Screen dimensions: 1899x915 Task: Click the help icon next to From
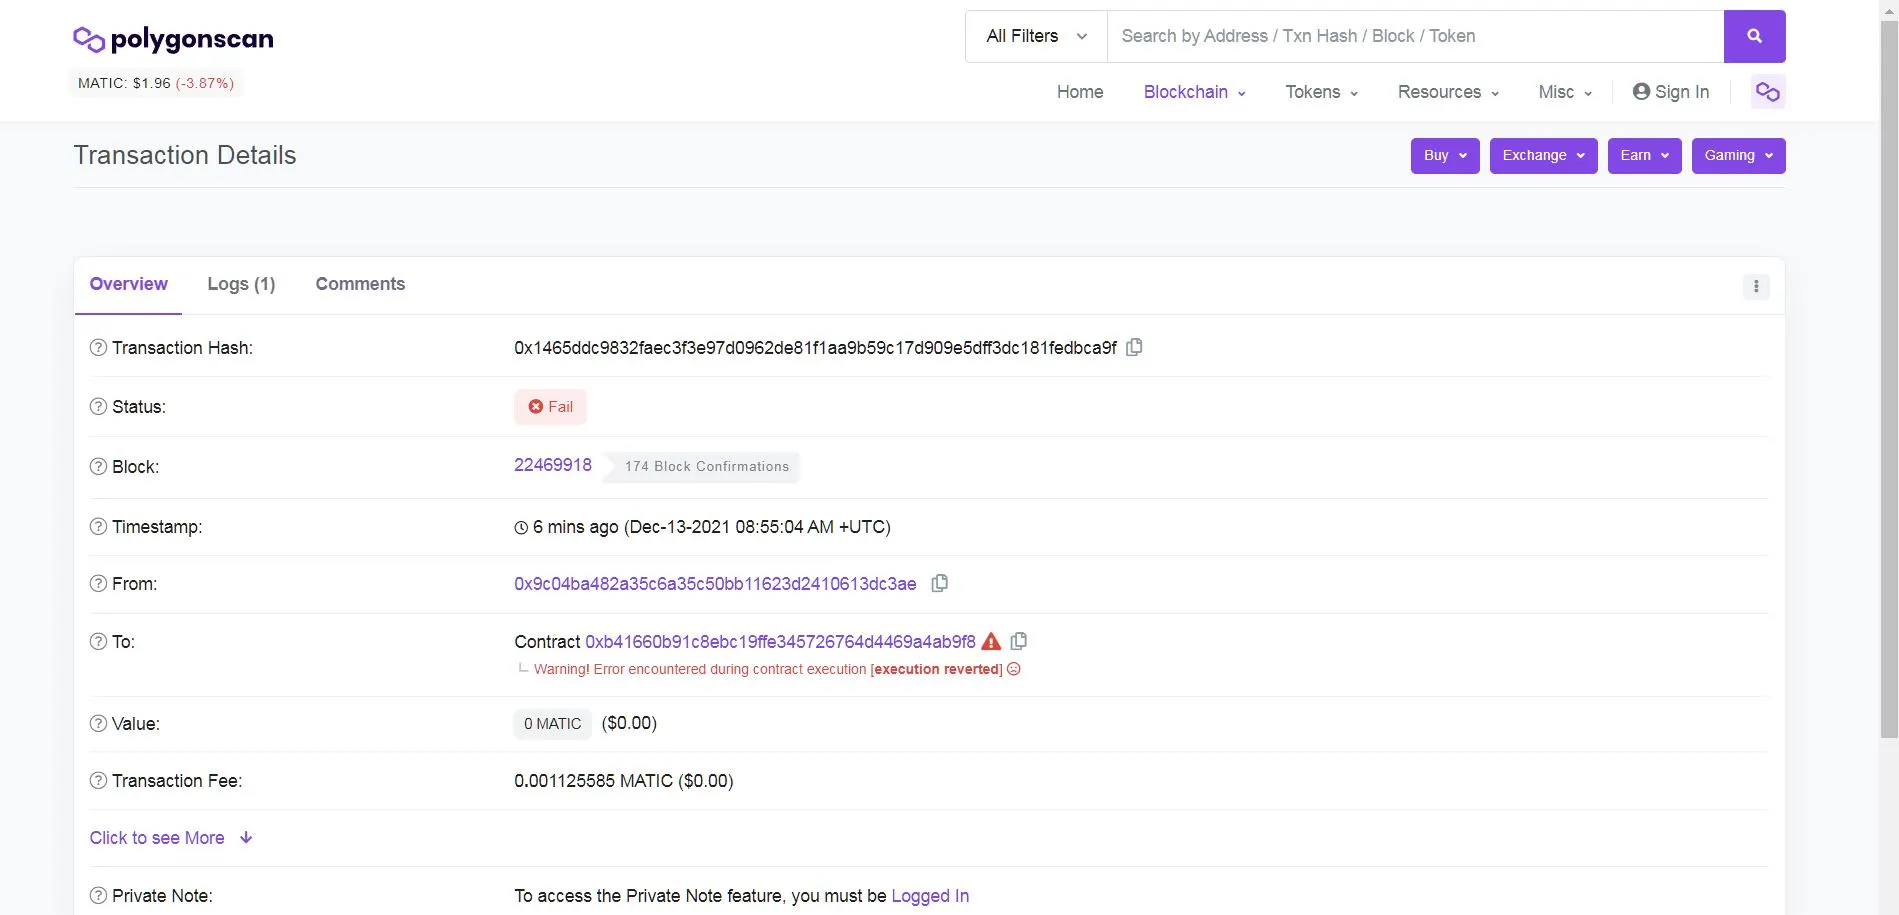click(98, 584)
